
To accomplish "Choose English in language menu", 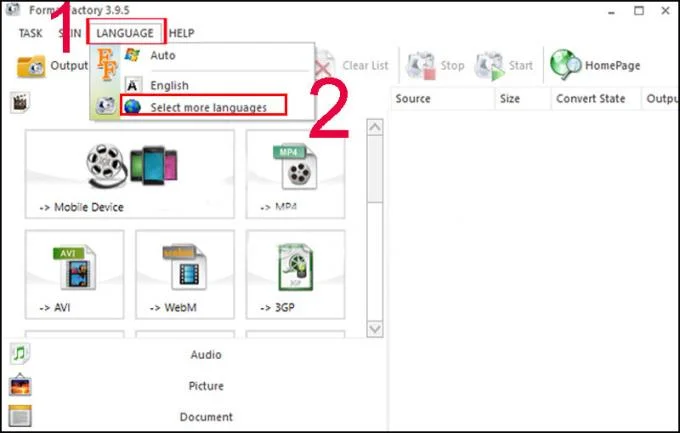I will (169, 85).
